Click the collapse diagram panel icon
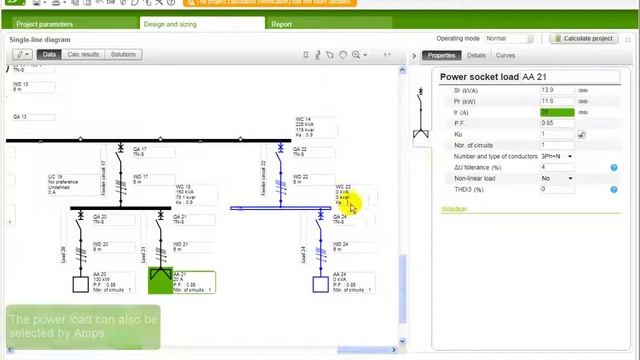 (x=387, y=55)
